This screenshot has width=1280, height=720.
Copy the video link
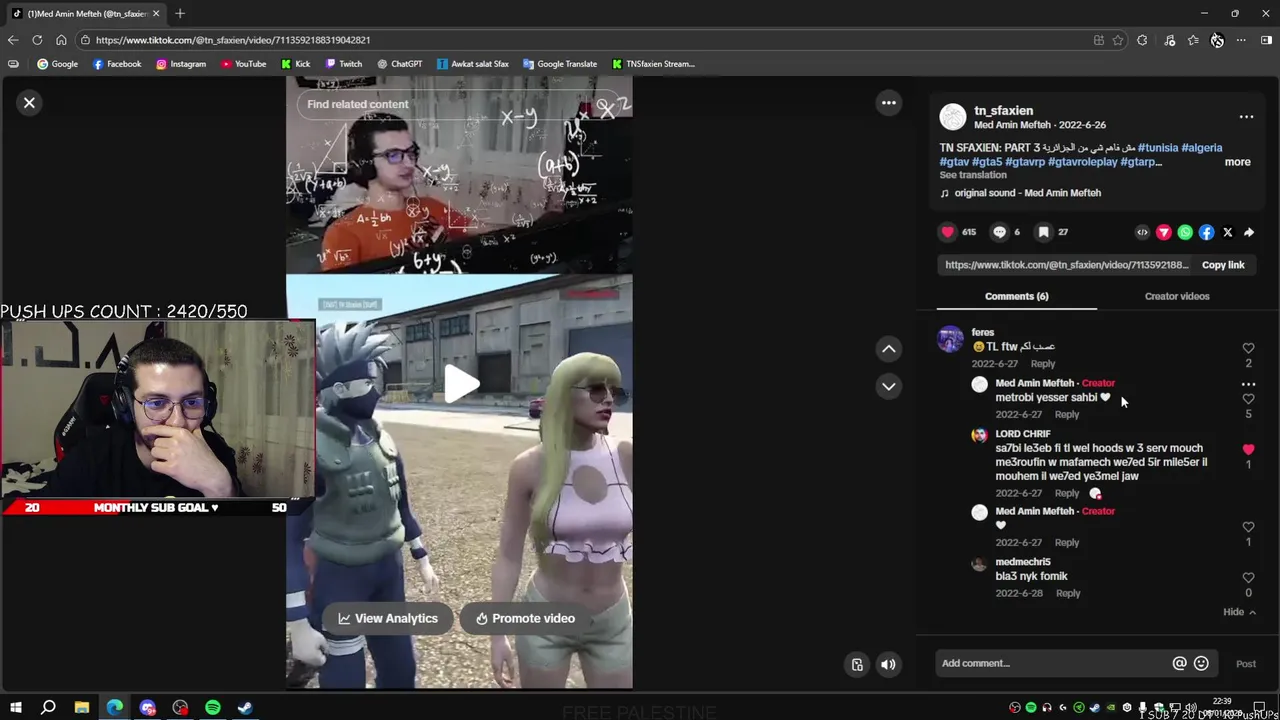(x=1223, y=265)
